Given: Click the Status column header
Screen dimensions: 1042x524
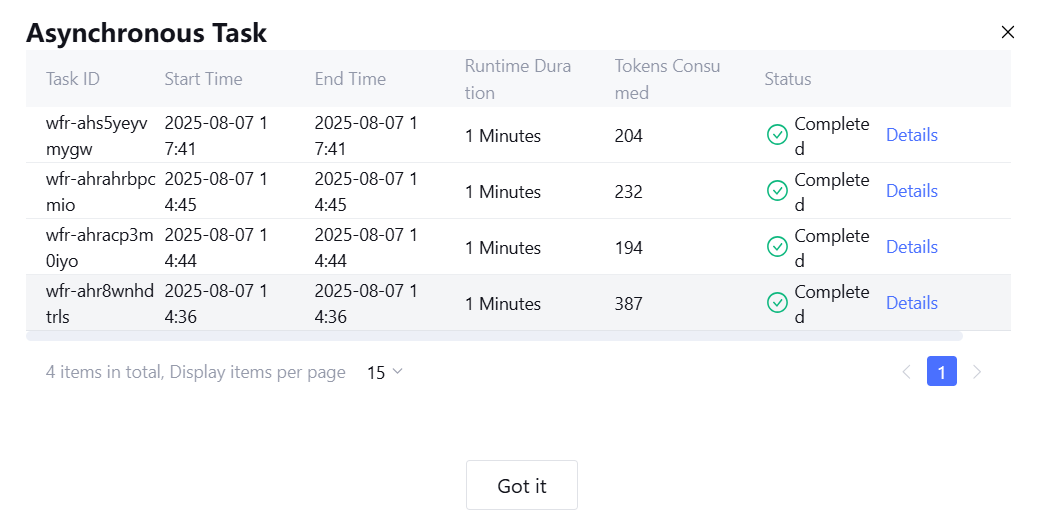Looking at the screenshot, I should click(788, 79).
